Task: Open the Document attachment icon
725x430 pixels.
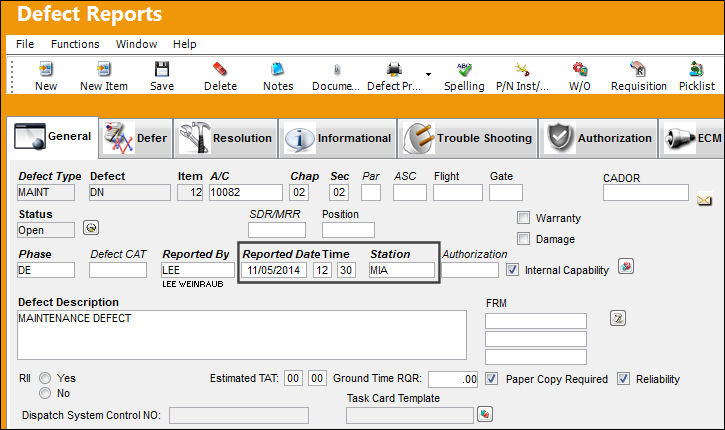Action: point(337,70)
